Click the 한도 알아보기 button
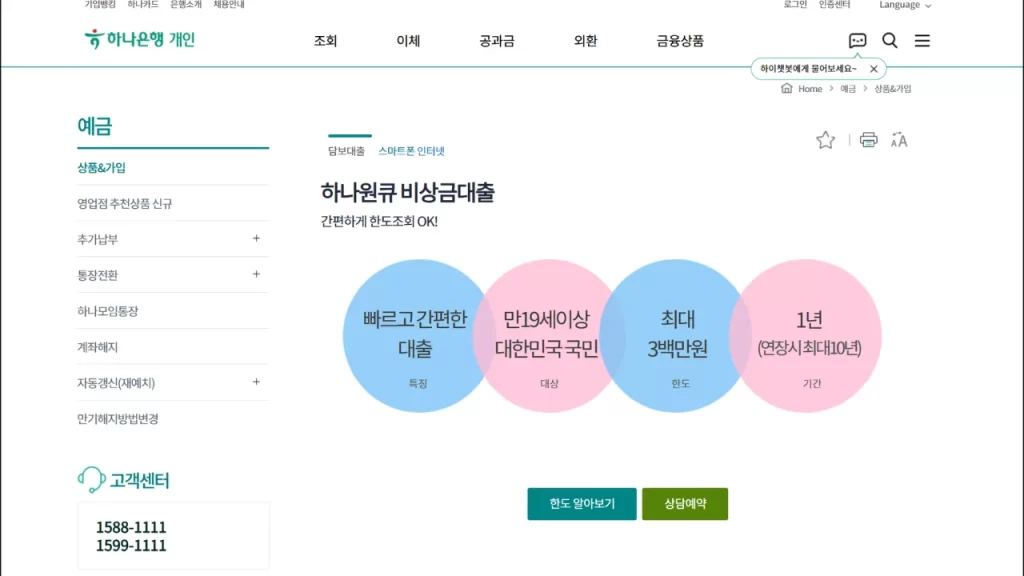1024x576 pixels. point(582,504)
